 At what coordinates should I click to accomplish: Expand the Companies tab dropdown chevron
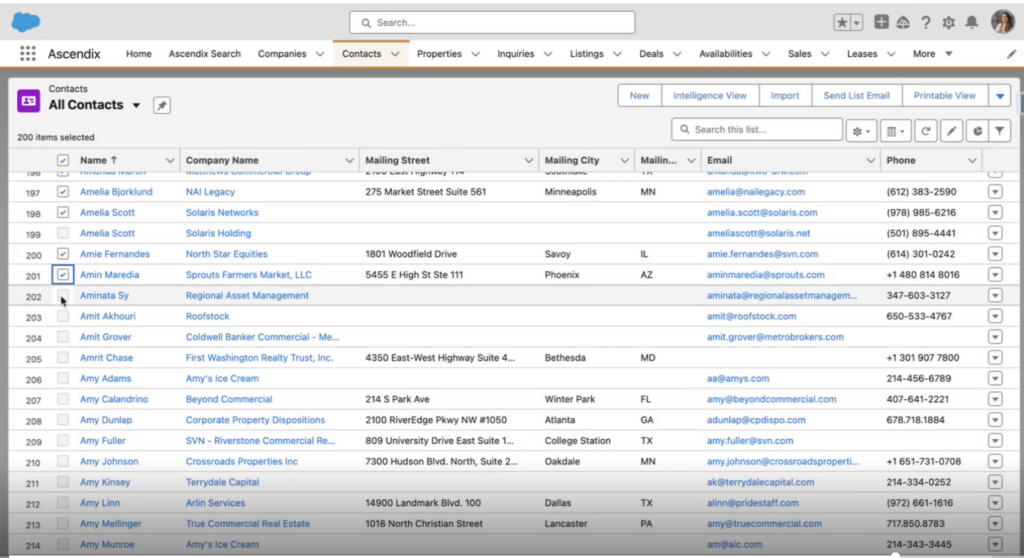(x=319, y=54)
